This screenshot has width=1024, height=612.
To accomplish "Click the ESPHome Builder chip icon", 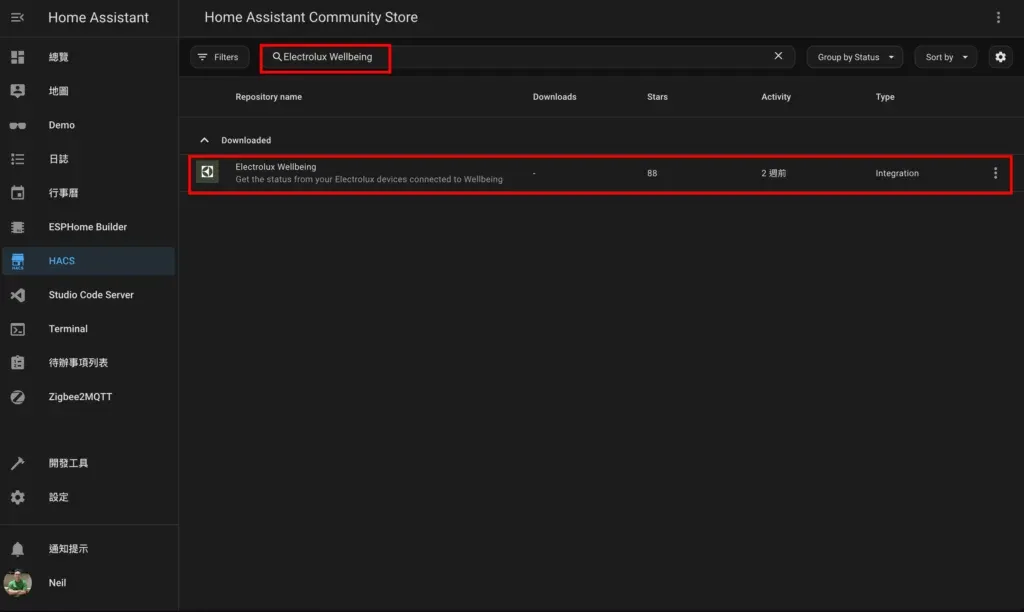I will 17,227.
